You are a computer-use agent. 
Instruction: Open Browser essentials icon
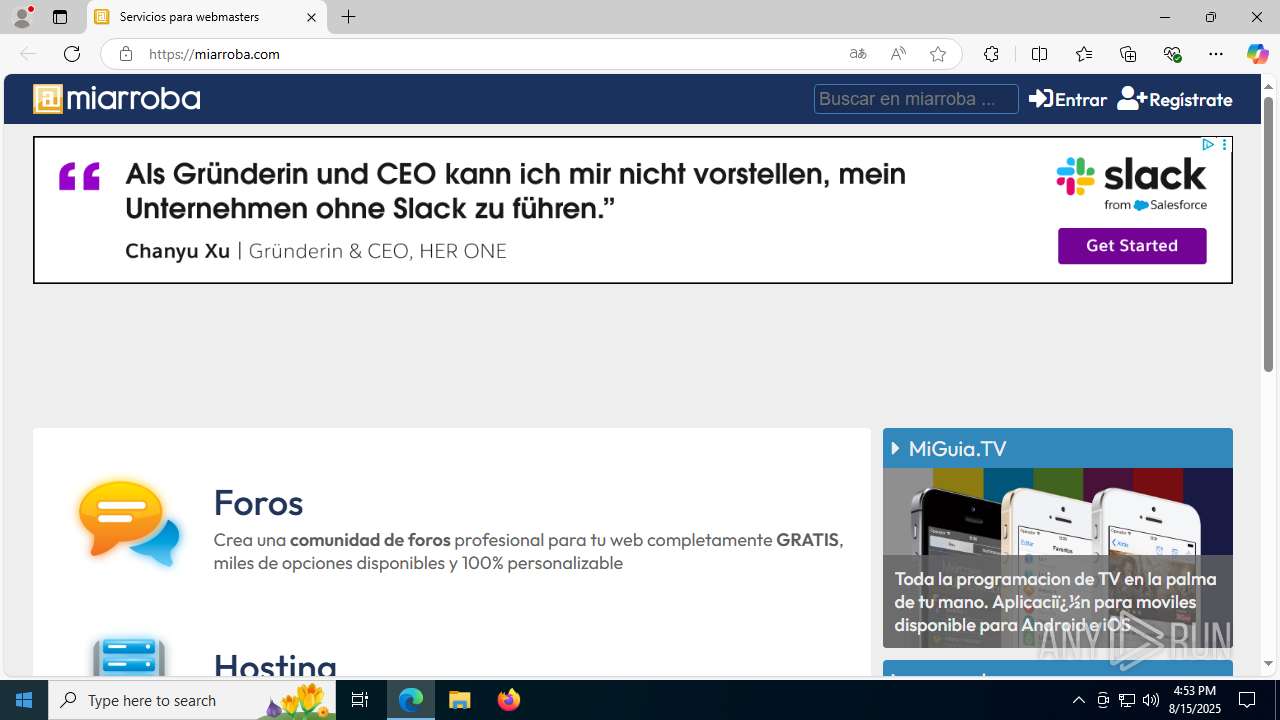click(1172, 54)
